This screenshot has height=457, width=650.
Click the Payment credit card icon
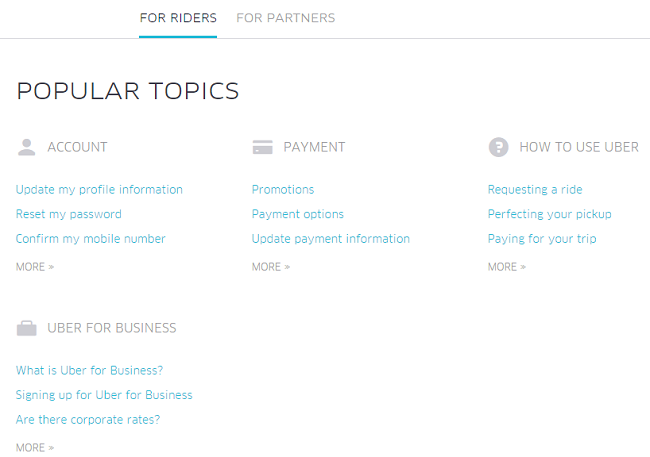(262, 147)
